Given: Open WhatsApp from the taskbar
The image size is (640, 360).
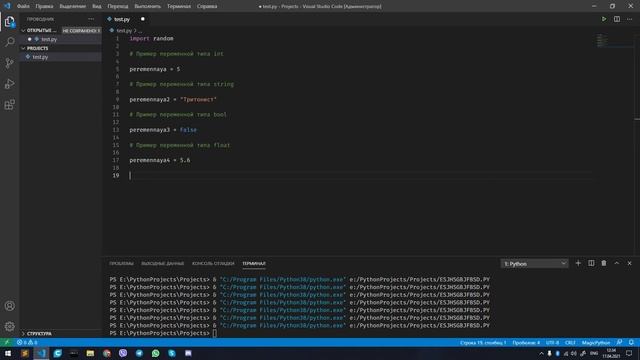Looking at the screenshot, I should [x=156, y=353].
